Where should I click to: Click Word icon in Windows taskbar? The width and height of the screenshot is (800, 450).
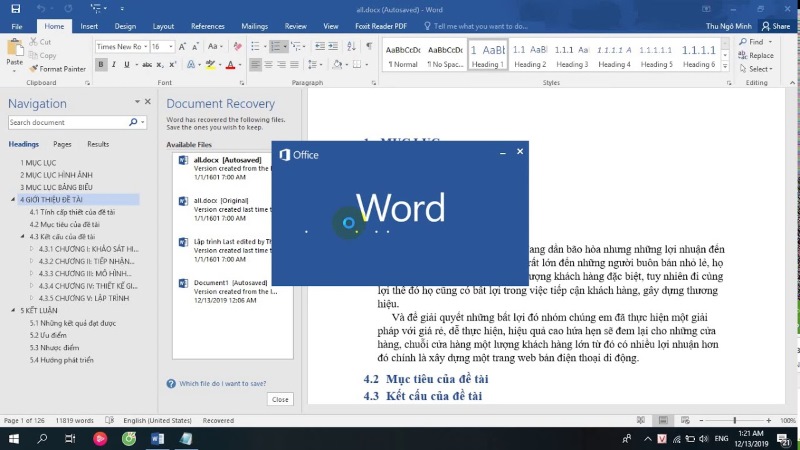point(157,439)
